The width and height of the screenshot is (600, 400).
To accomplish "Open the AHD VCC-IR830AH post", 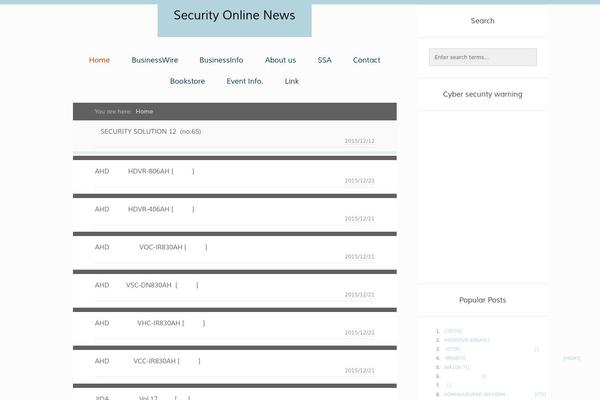I will tap(148, 361).
